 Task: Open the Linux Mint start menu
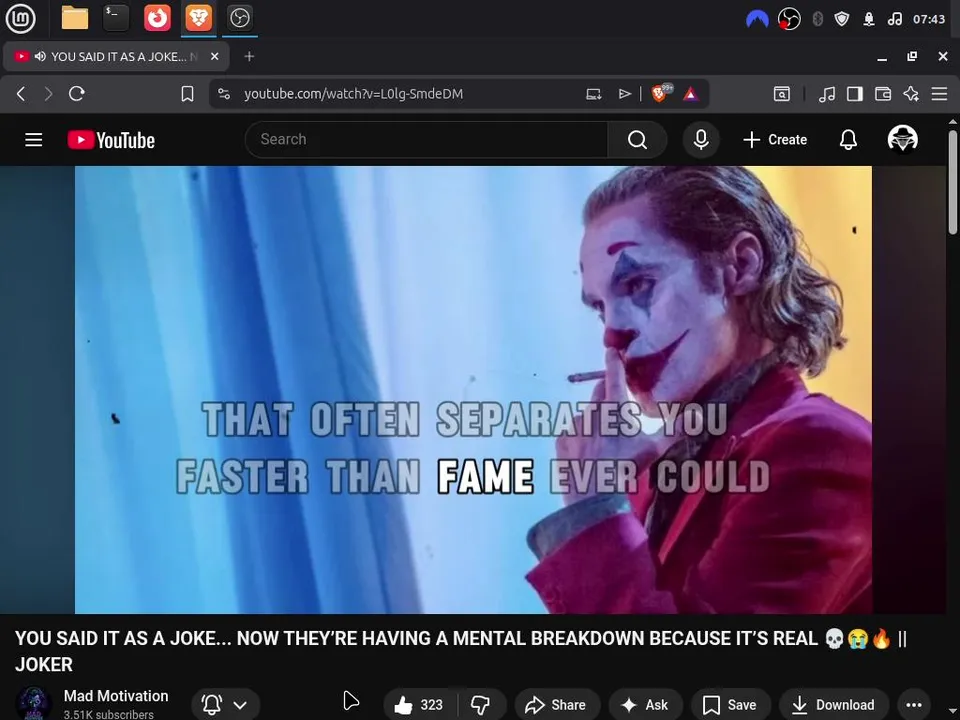point(20,18)
